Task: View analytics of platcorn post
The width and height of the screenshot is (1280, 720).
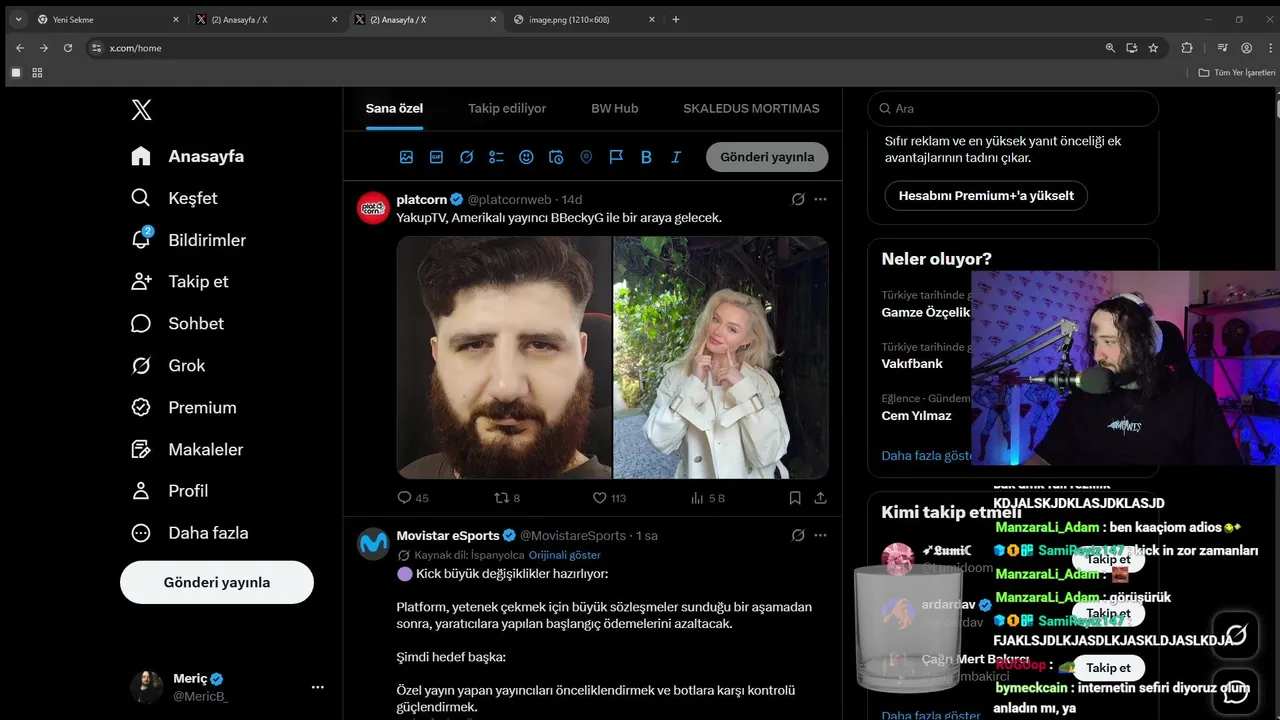Action: coord(708,497)
